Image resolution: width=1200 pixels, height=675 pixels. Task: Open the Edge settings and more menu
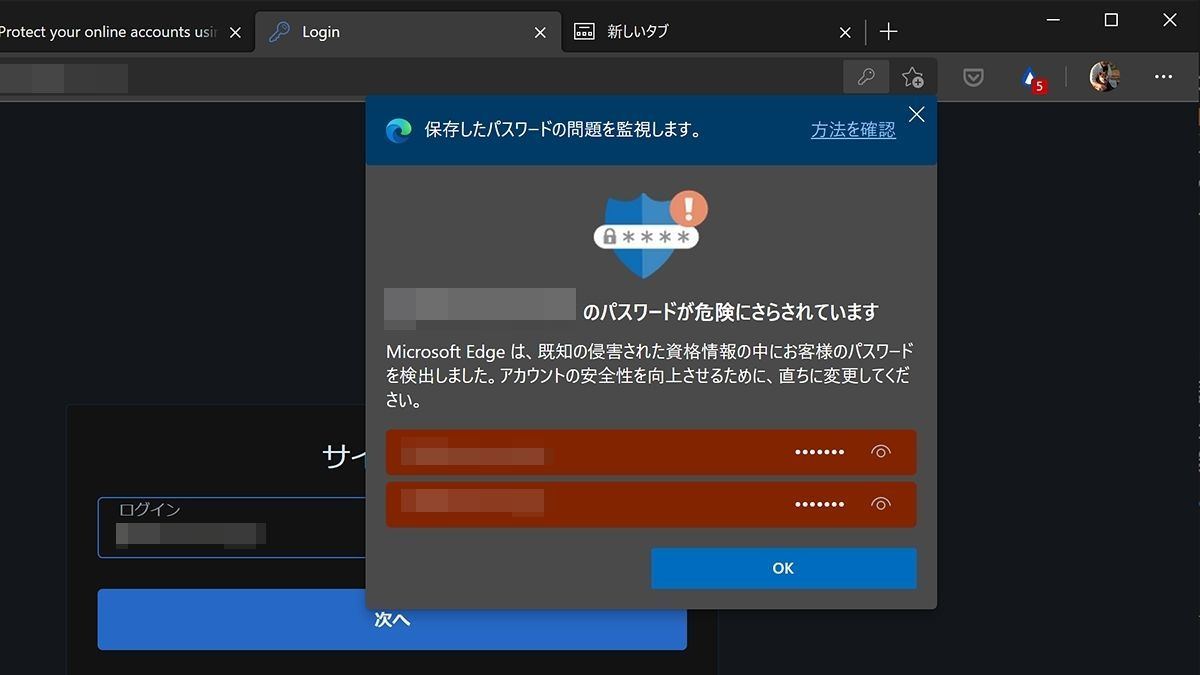pyautogui.click(x=1163, y=77)
